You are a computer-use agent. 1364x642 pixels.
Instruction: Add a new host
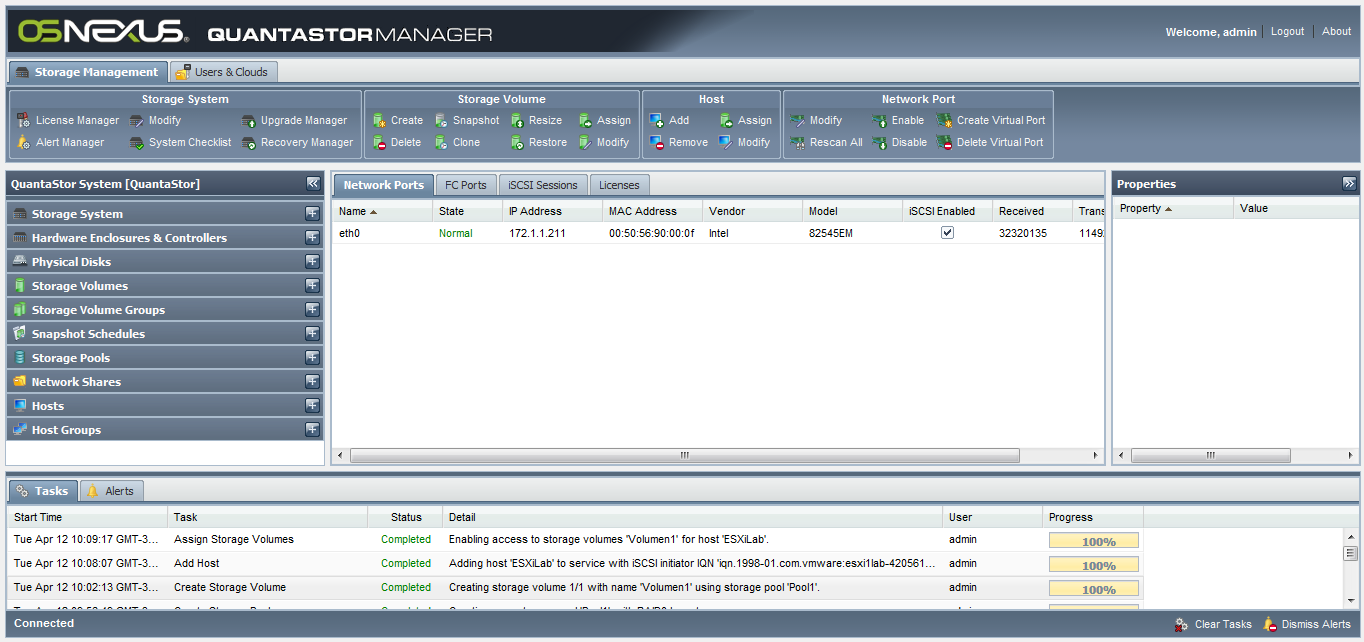[x=669, y=120]
